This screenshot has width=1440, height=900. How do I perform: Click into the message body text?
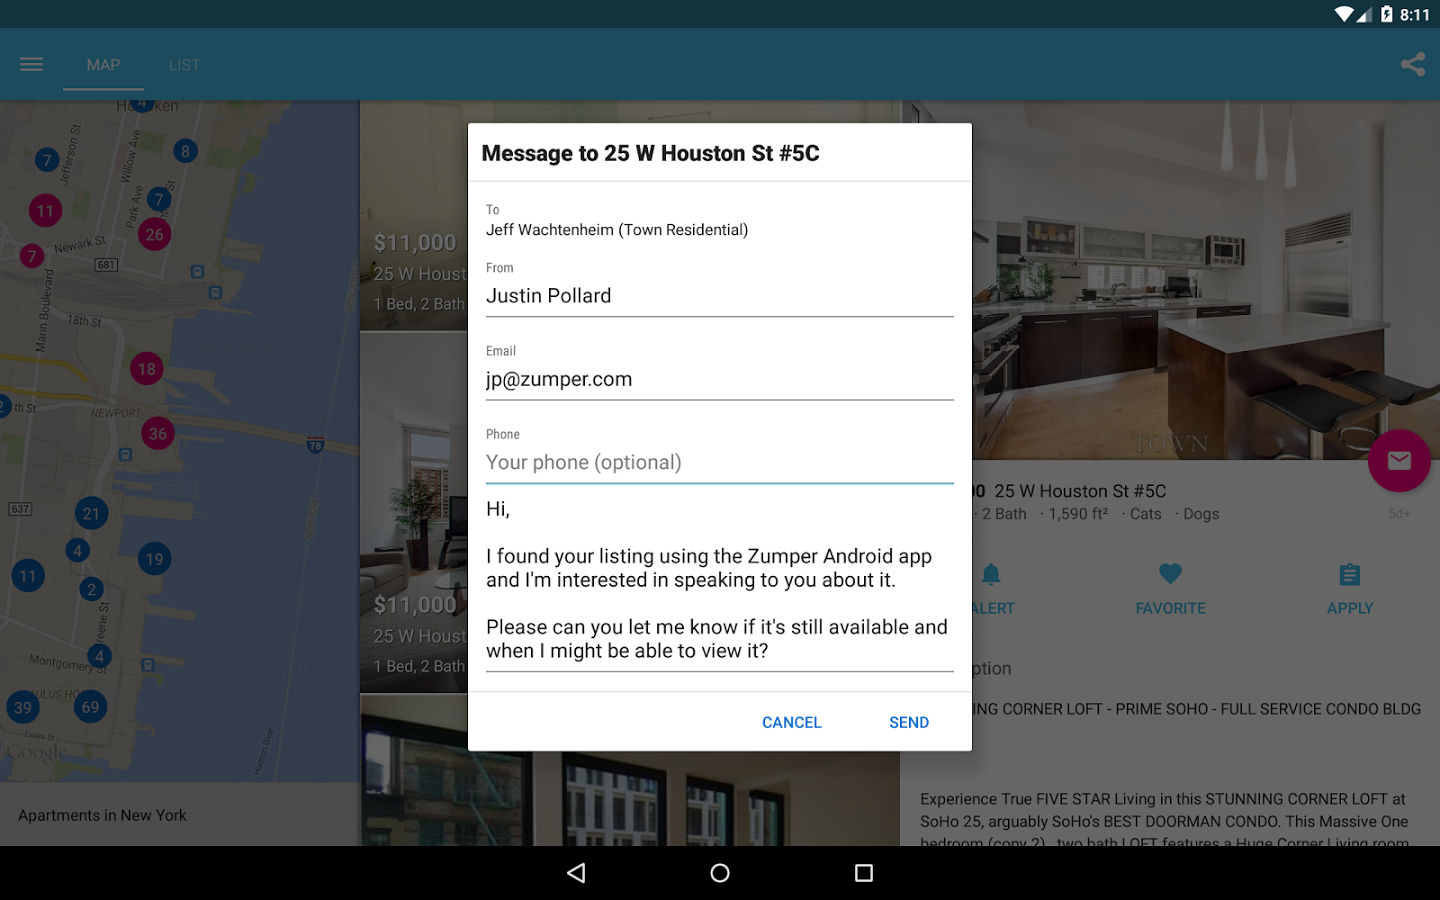point(720,580)
